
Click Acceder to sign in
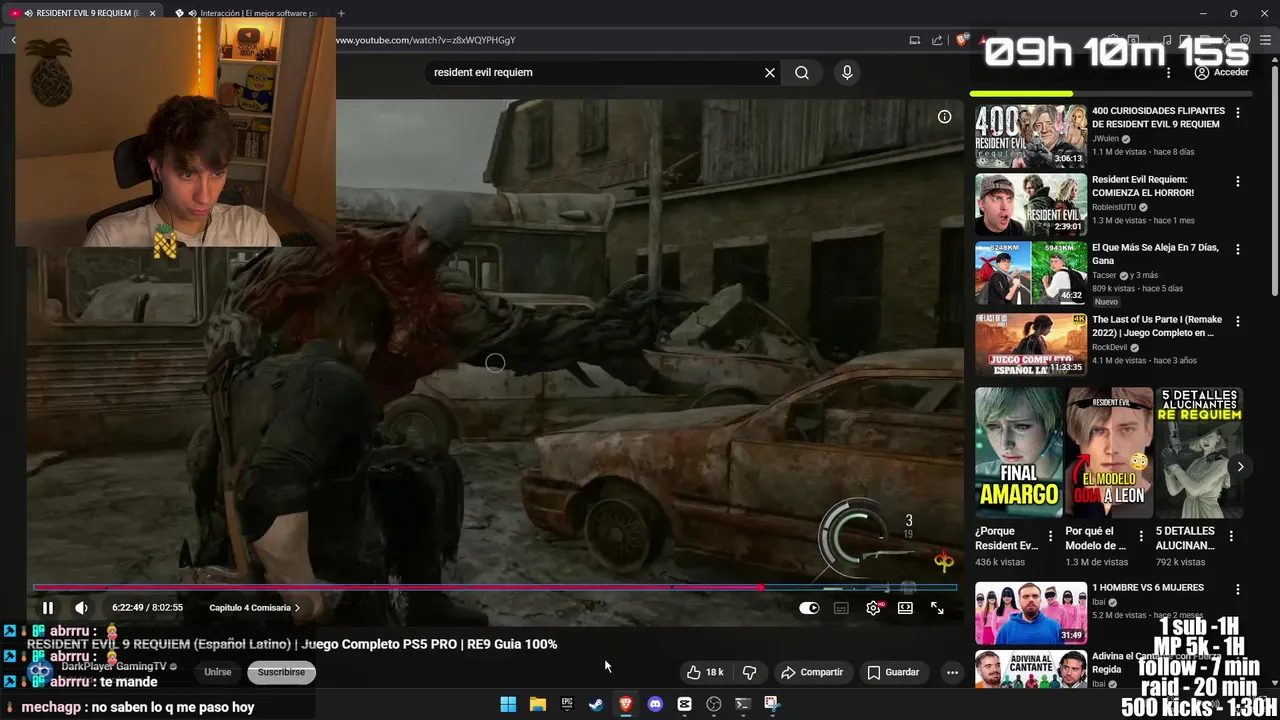(1221, 72)
